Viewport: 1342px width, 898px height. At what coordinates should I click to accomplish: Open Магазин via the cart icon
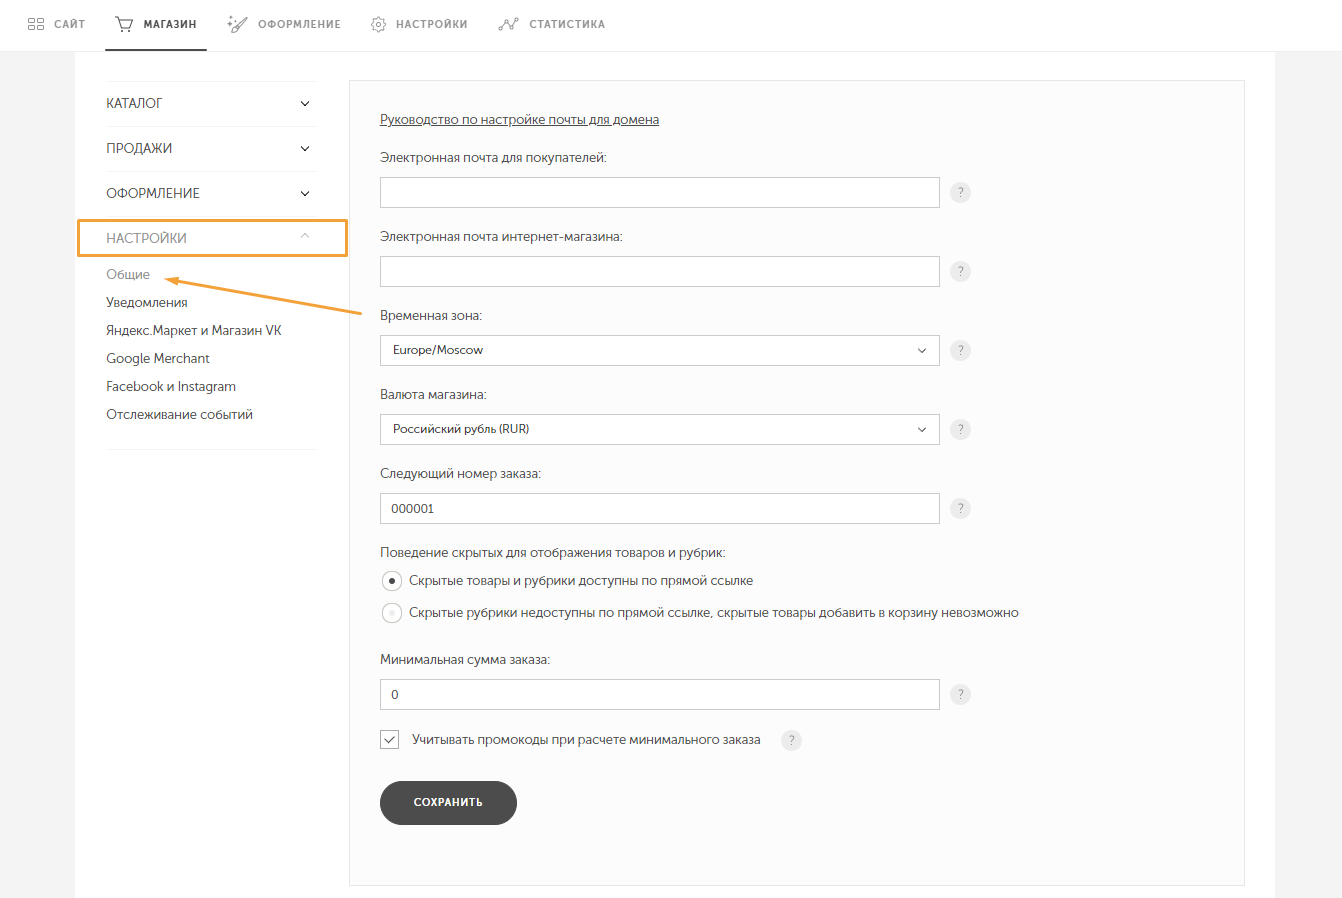click(124, 24)
